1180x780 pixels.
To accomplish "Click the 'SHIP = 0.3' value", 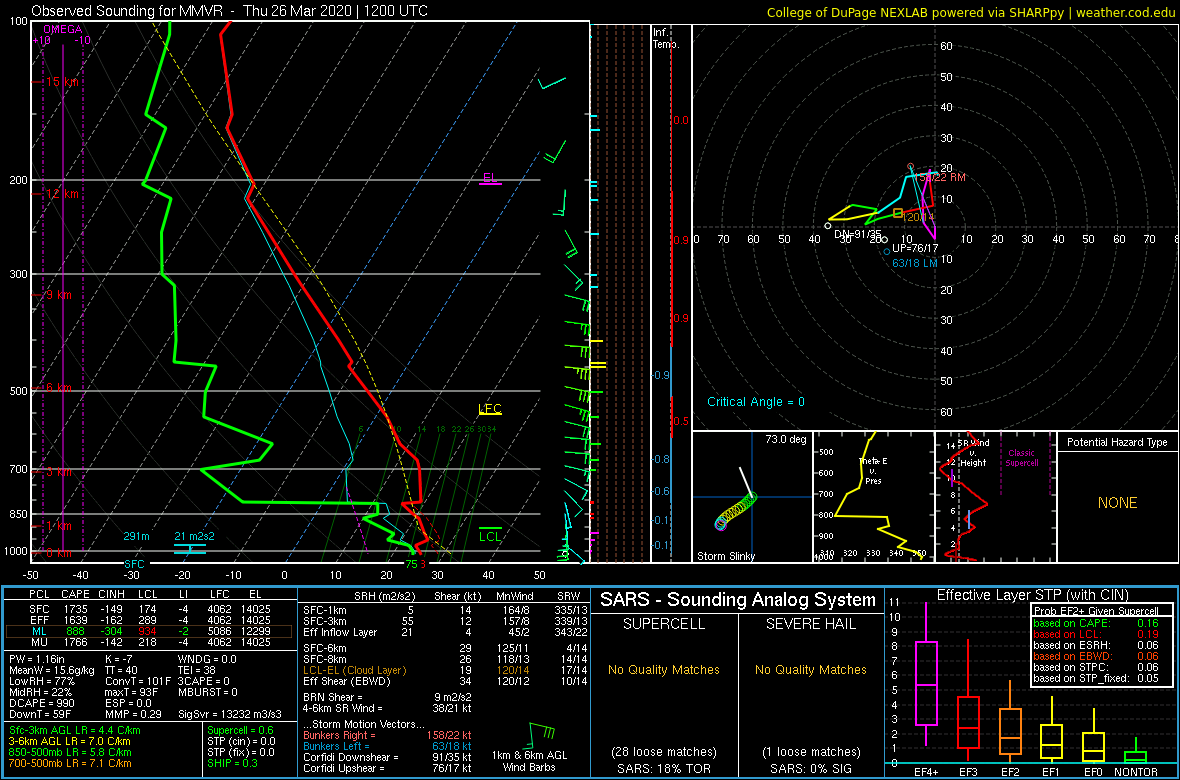I will (x=232, y=763).
